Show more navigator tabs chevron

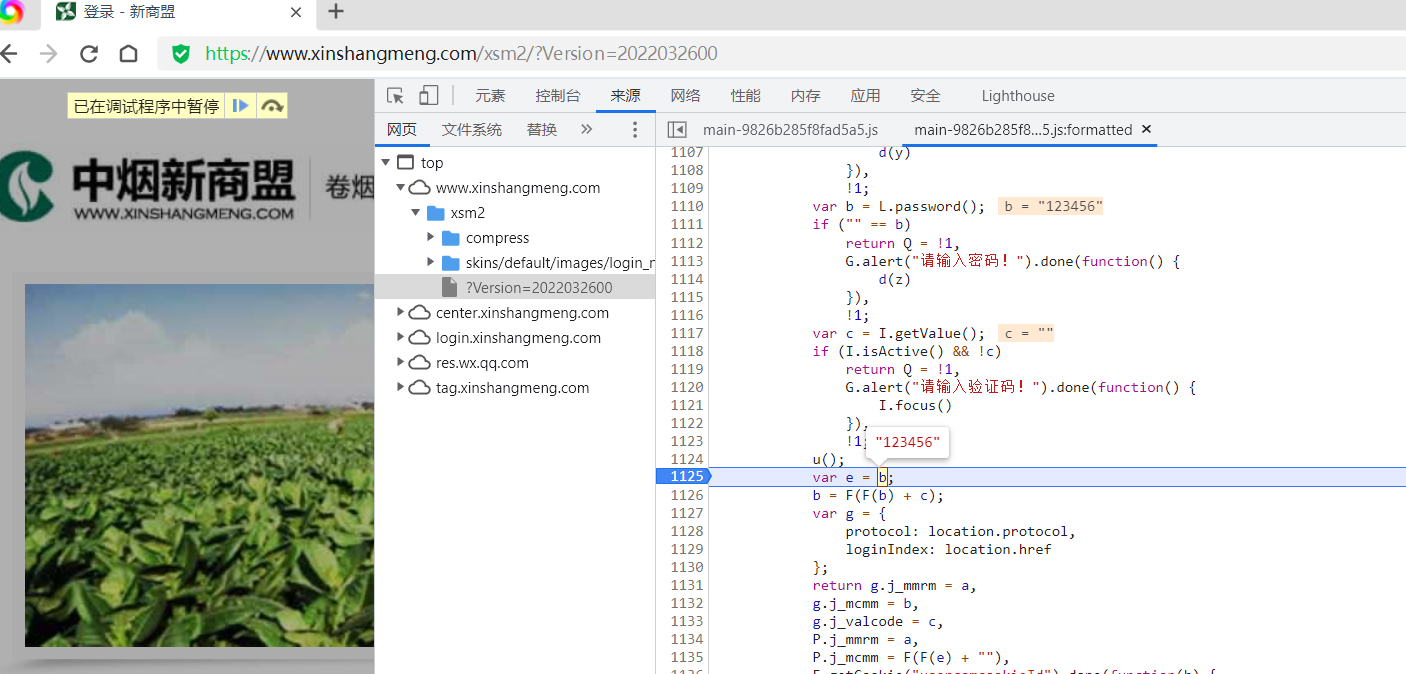click(586, 129)
